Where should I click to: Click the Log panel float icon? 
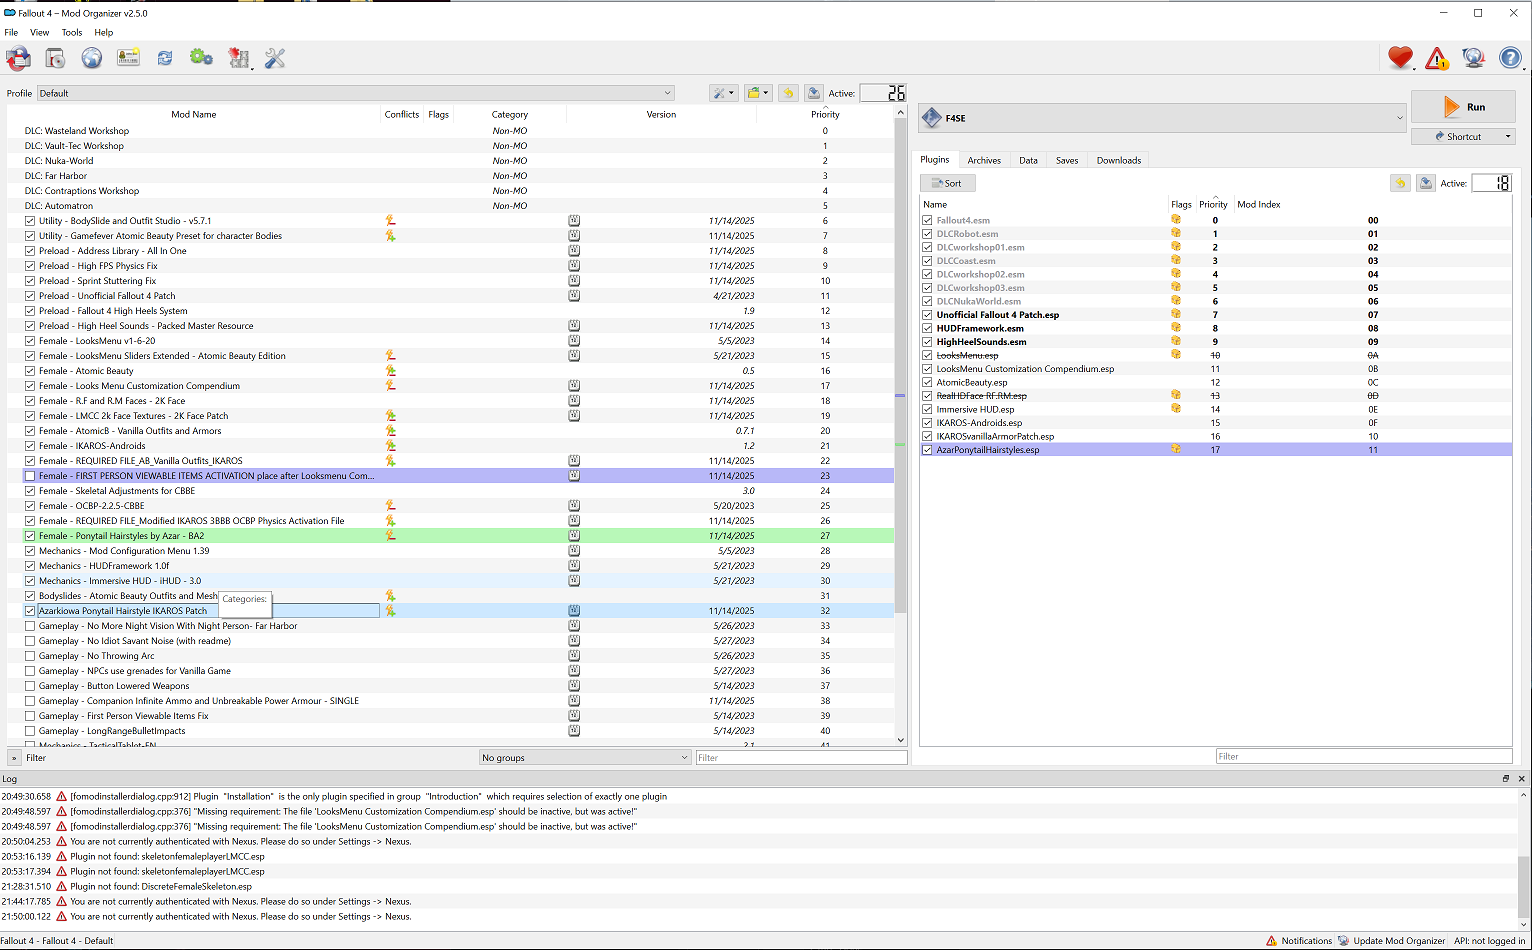[1506, 779]
